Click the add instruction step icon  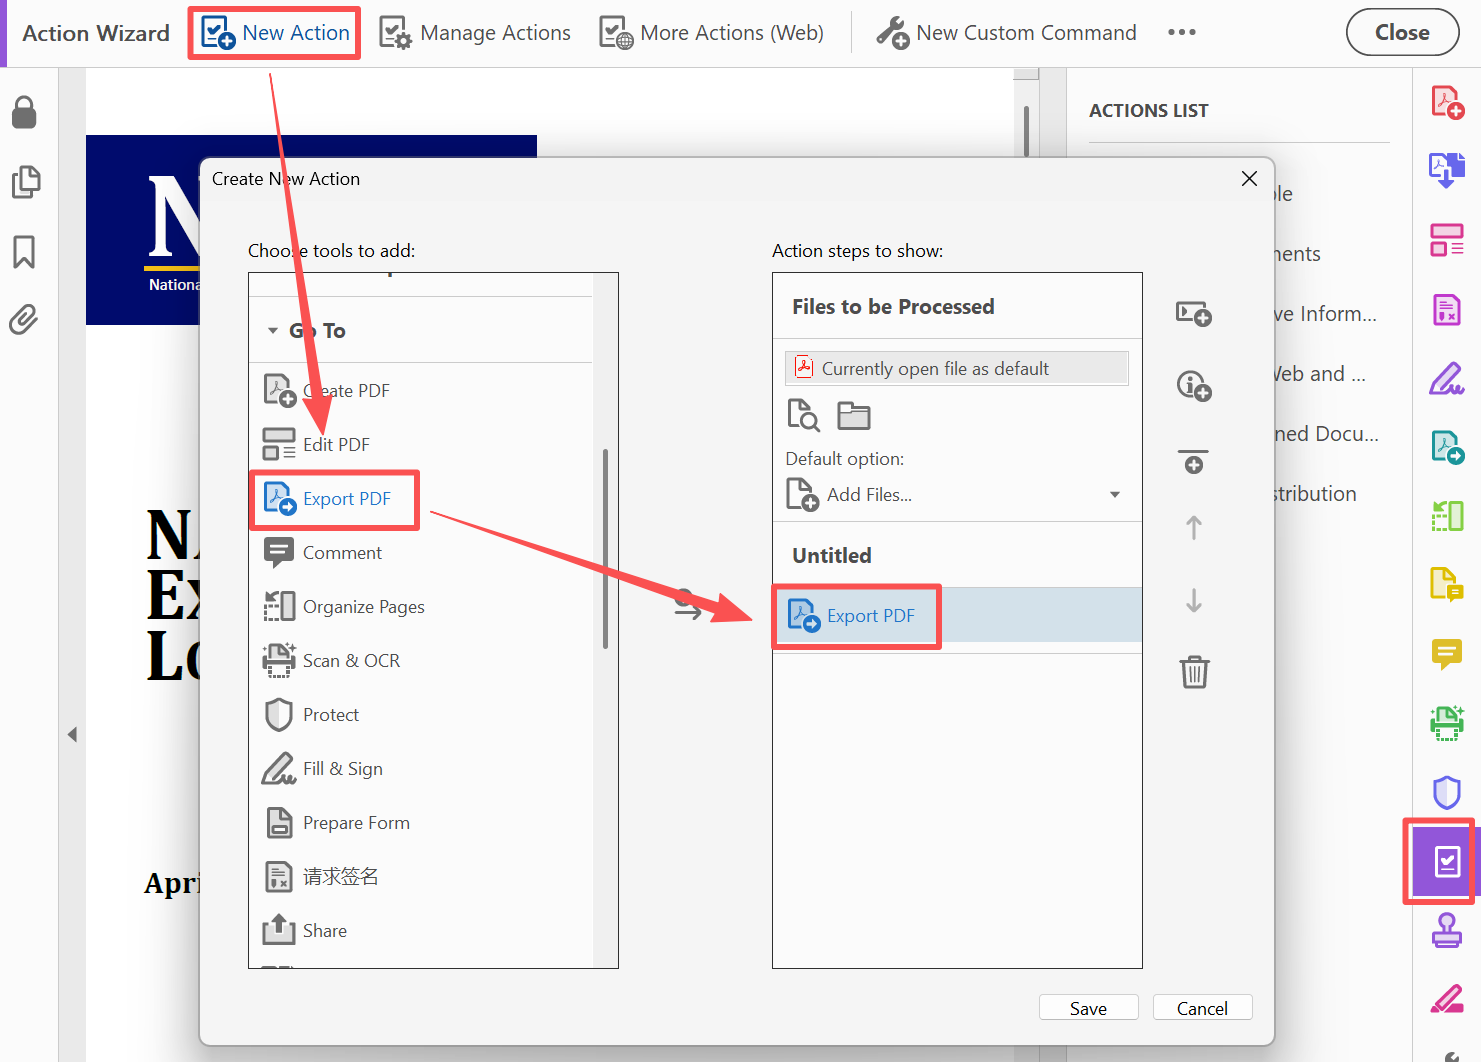click(x=1193, y=386)
